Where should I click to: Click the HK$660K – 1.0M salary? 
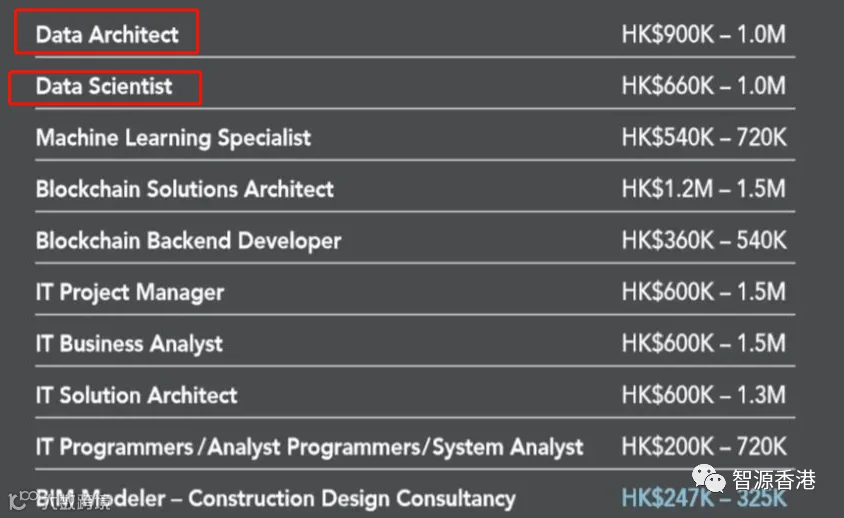click(x=704, y=86)
